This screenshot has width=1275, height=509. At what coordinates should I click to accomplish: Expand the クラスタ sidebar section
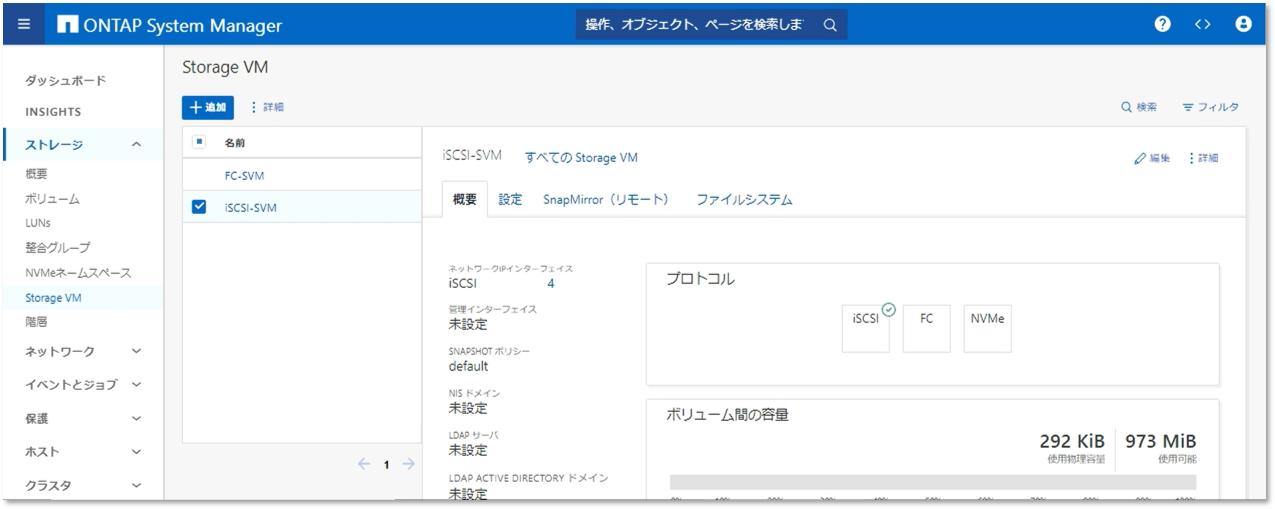(136, 485)
